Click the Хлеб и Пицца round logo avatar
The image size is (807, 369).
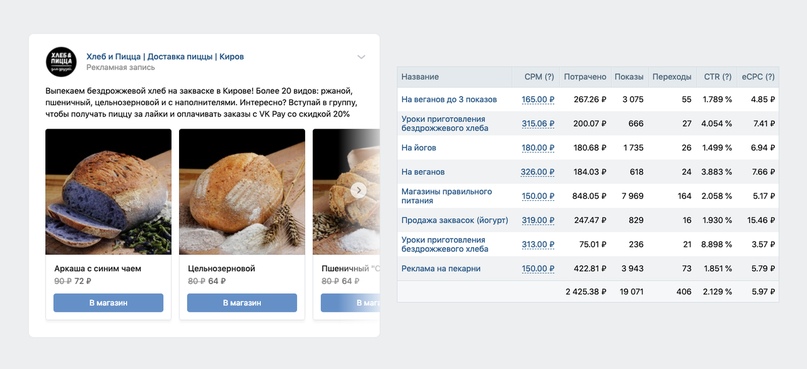pos(61,62)
